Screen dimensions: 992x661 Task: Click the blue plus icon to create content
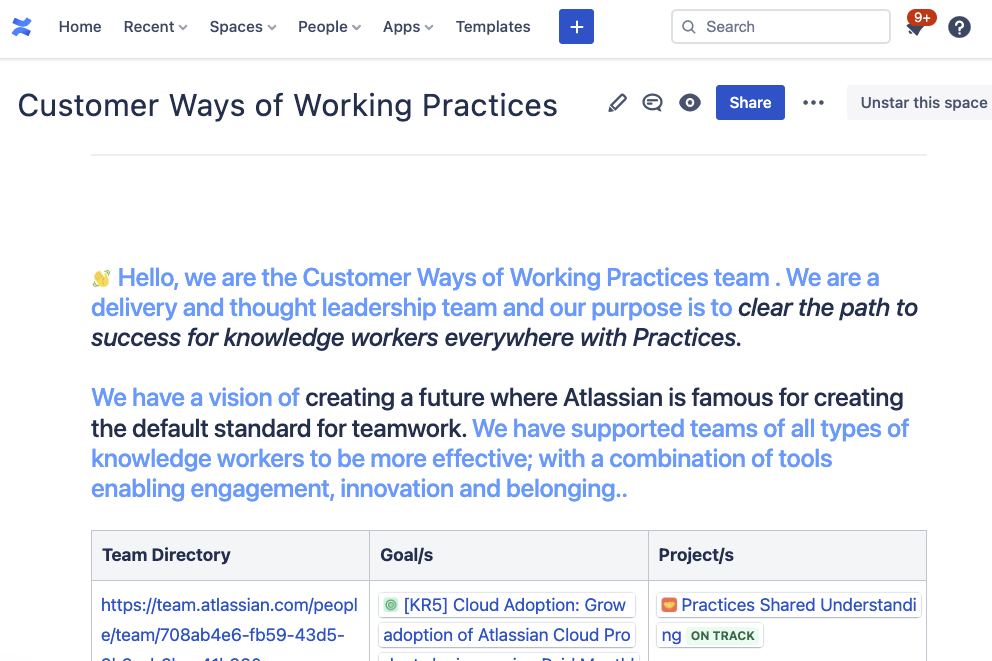click(576, 26)
